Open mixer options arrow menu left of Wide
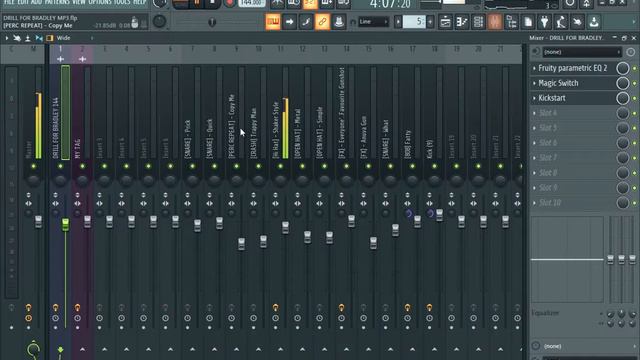This screenshot has width=640, height=360. 7,38
